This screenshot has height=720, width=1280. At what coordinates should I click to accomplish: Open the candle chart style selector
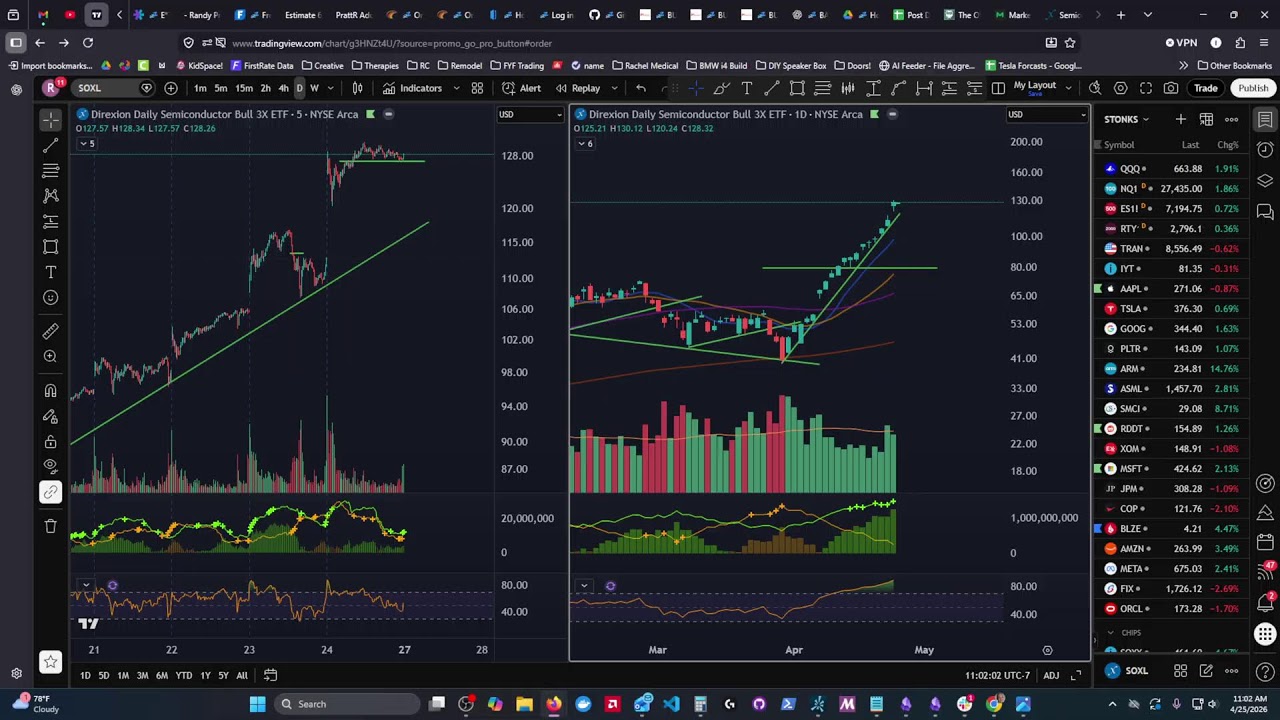click(x=357, y=88)
